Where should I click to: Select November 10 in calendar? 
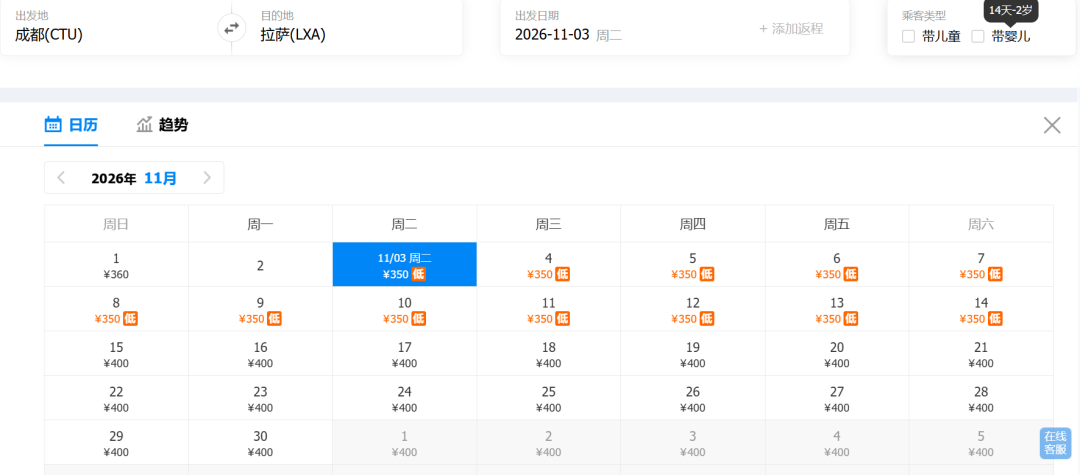point(404,310)
